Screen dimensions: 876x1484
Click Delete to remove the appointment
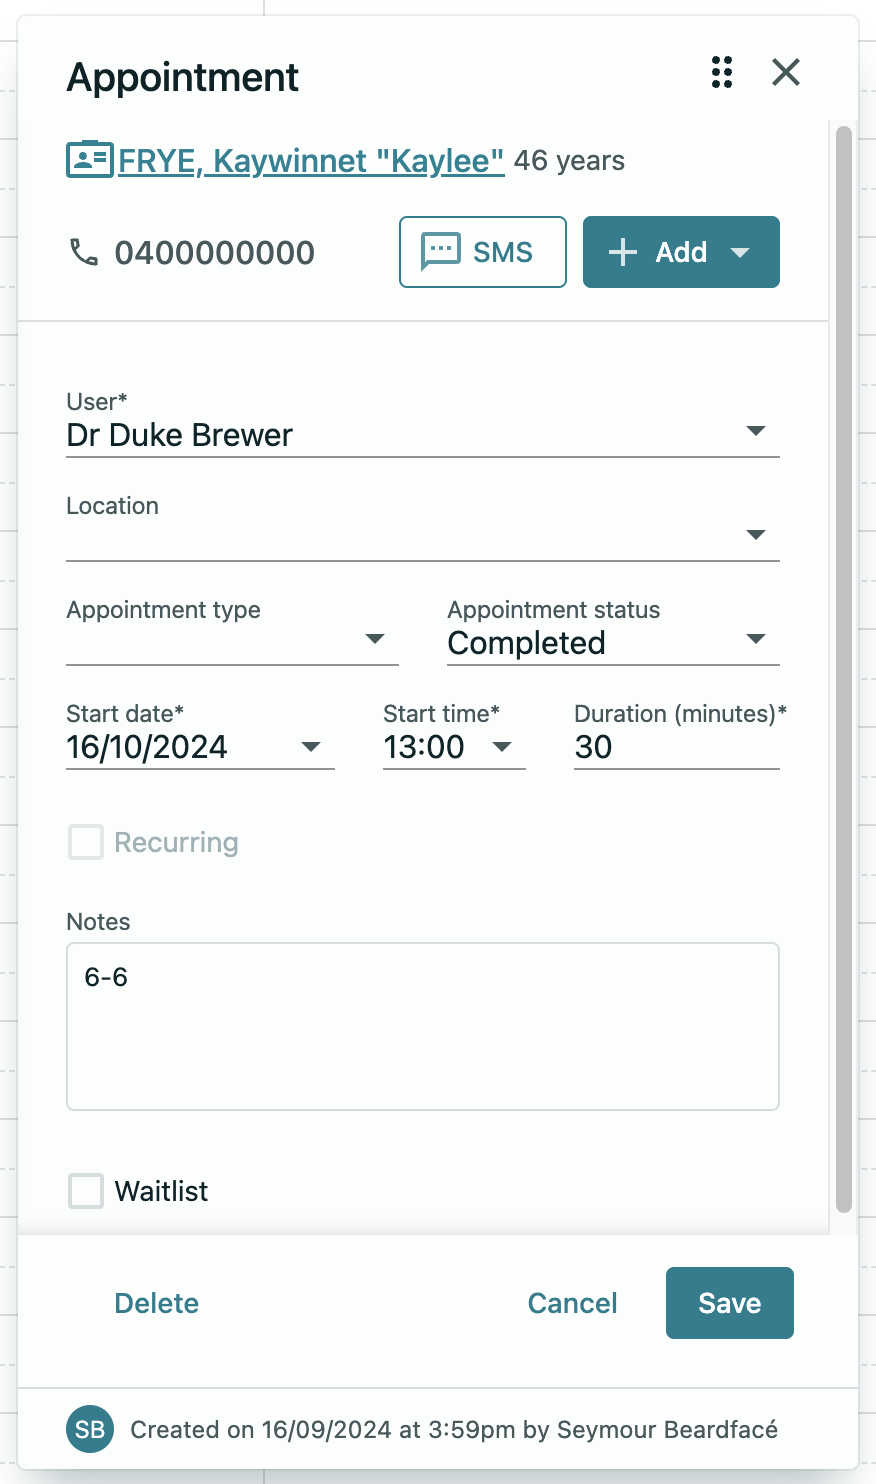click(x=156, y=1302)
